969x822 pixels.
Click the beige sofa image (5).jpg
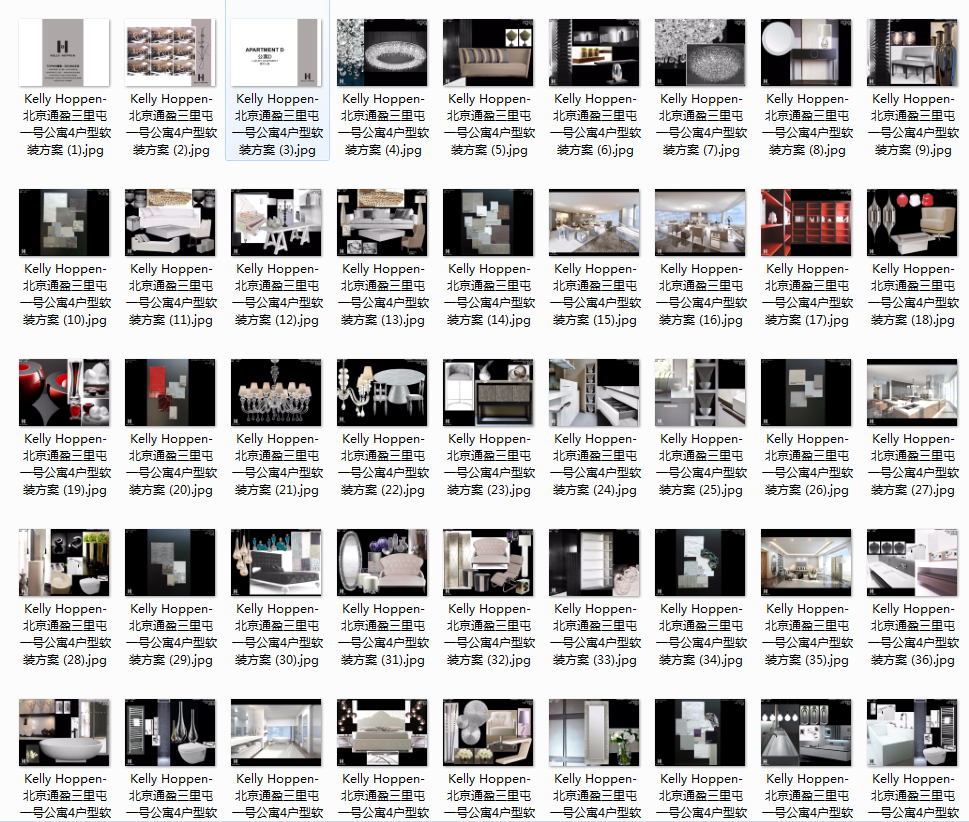488,53
